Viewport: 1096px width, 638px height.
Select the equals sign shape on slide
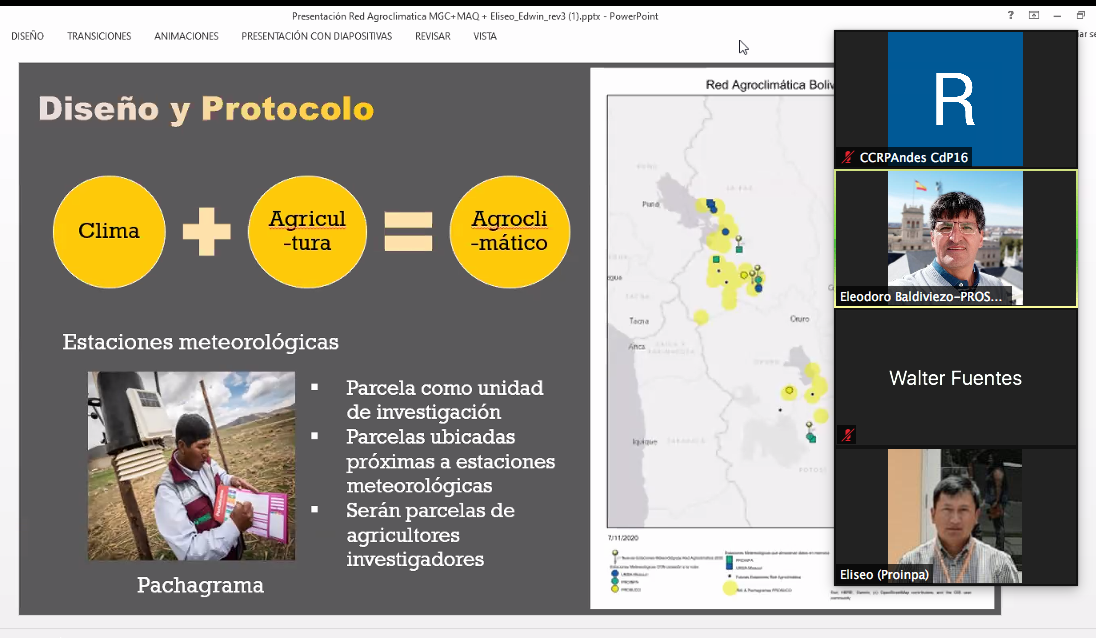(x=408, y=231)
